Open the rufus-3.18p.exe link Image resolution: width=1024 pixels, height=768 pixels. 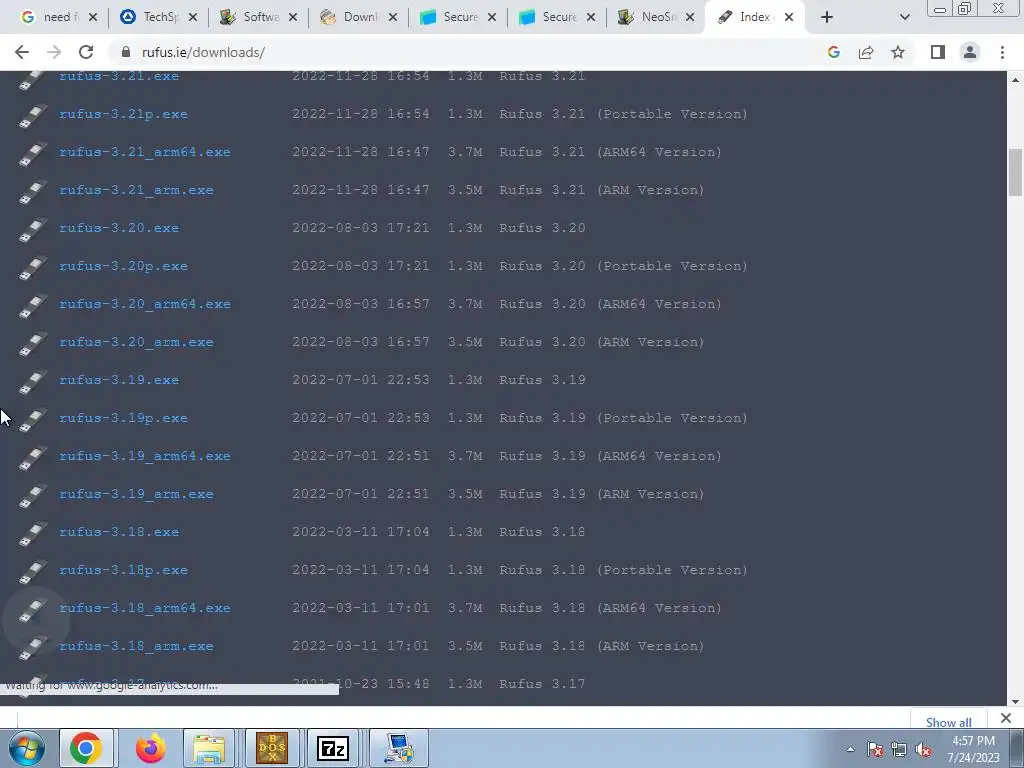point(123,569)
